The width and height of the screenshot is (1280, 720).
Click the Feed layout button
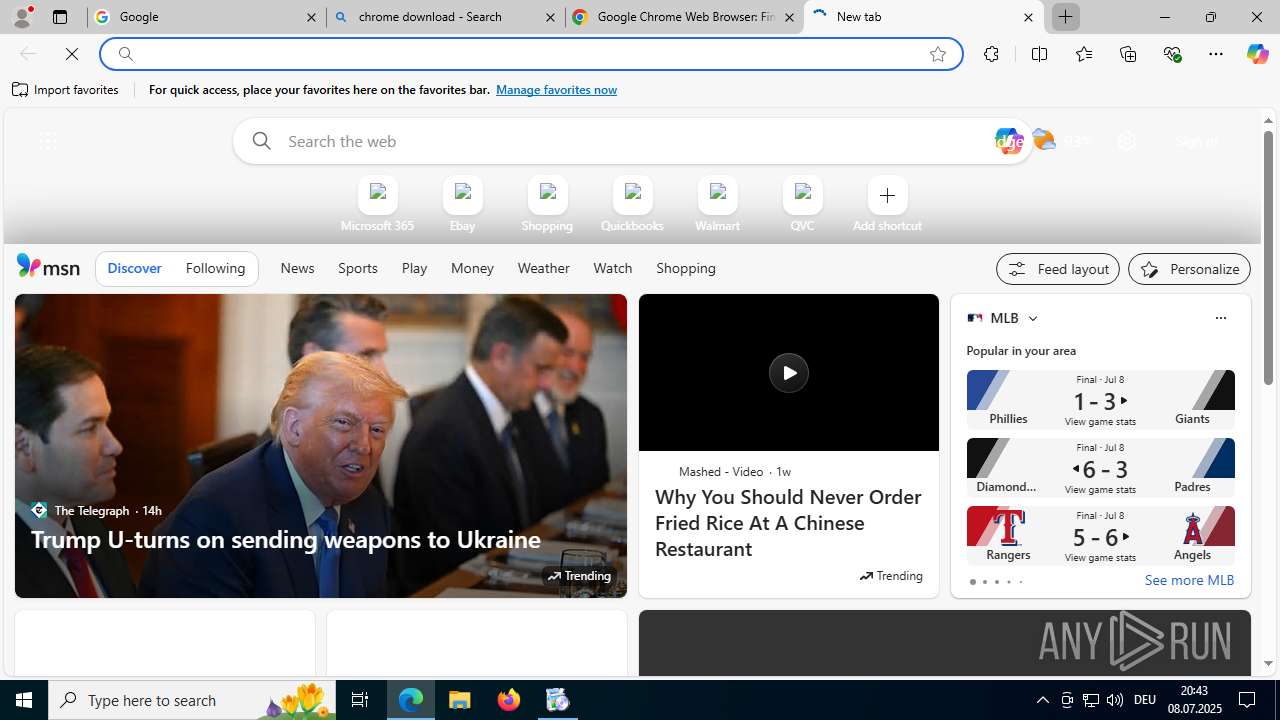pos(1057,269)
